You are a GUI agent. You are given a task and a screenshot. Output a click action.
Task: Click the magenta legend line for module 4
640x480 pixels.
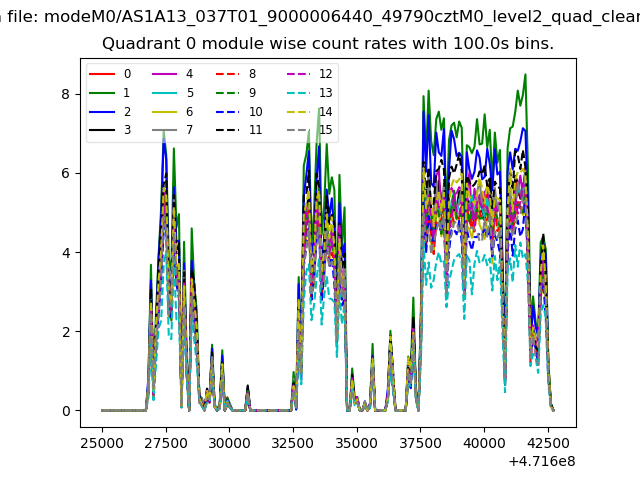pos(164,74)
